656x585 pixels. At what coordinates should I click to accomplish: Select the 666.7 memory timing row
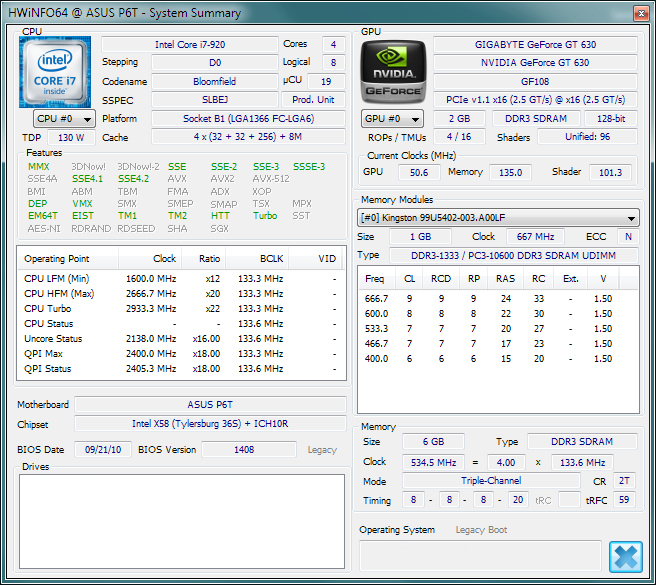tap(489, 299)
